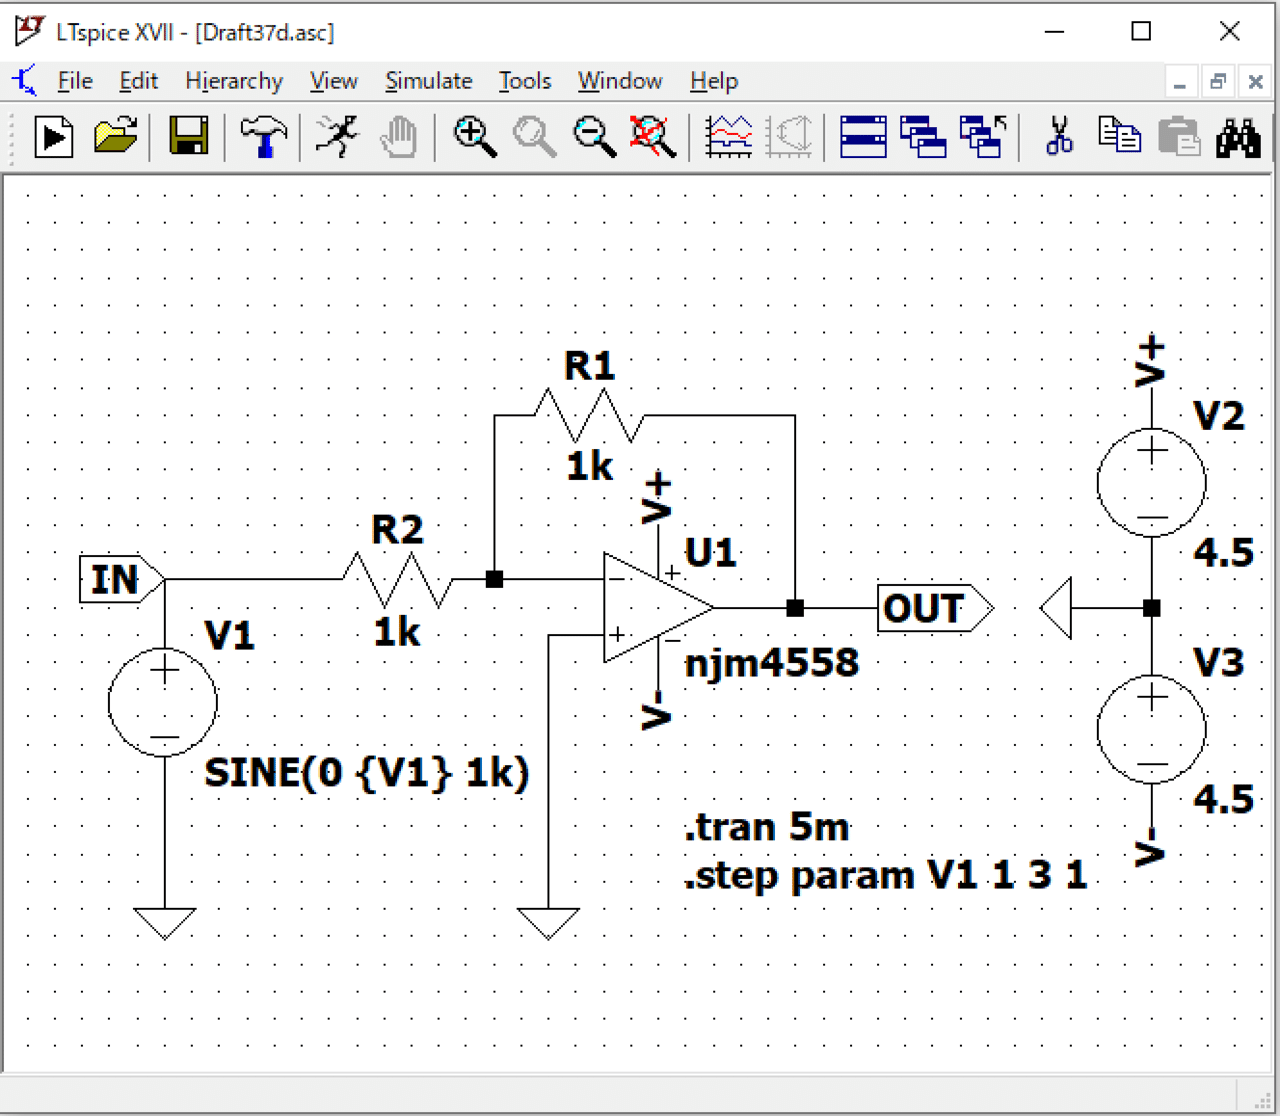Click the 1k value under R1
This screenshot has height=1116, width=1280.
point(590,466)
